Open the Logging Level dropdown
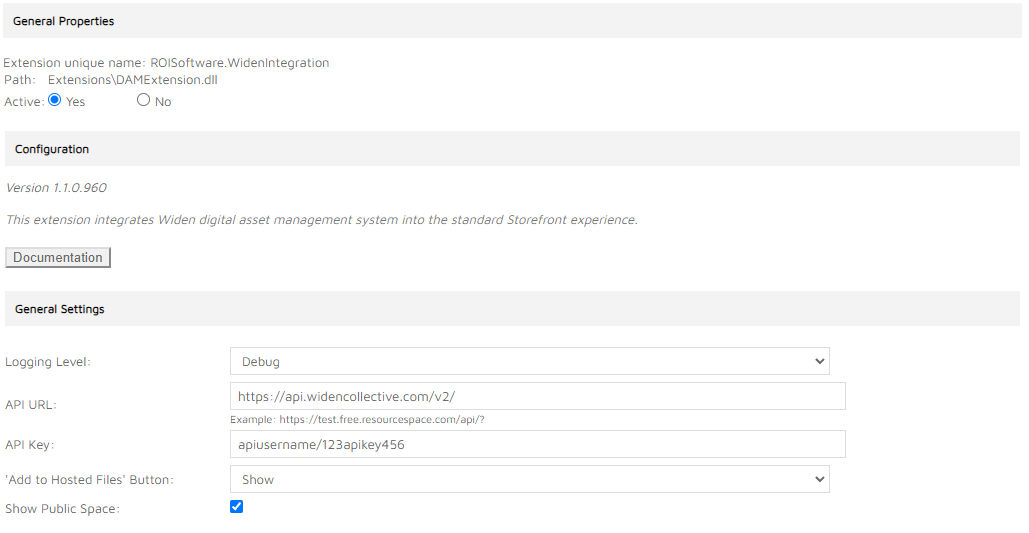The image size is (1029, 533). (x=529, y=361)
